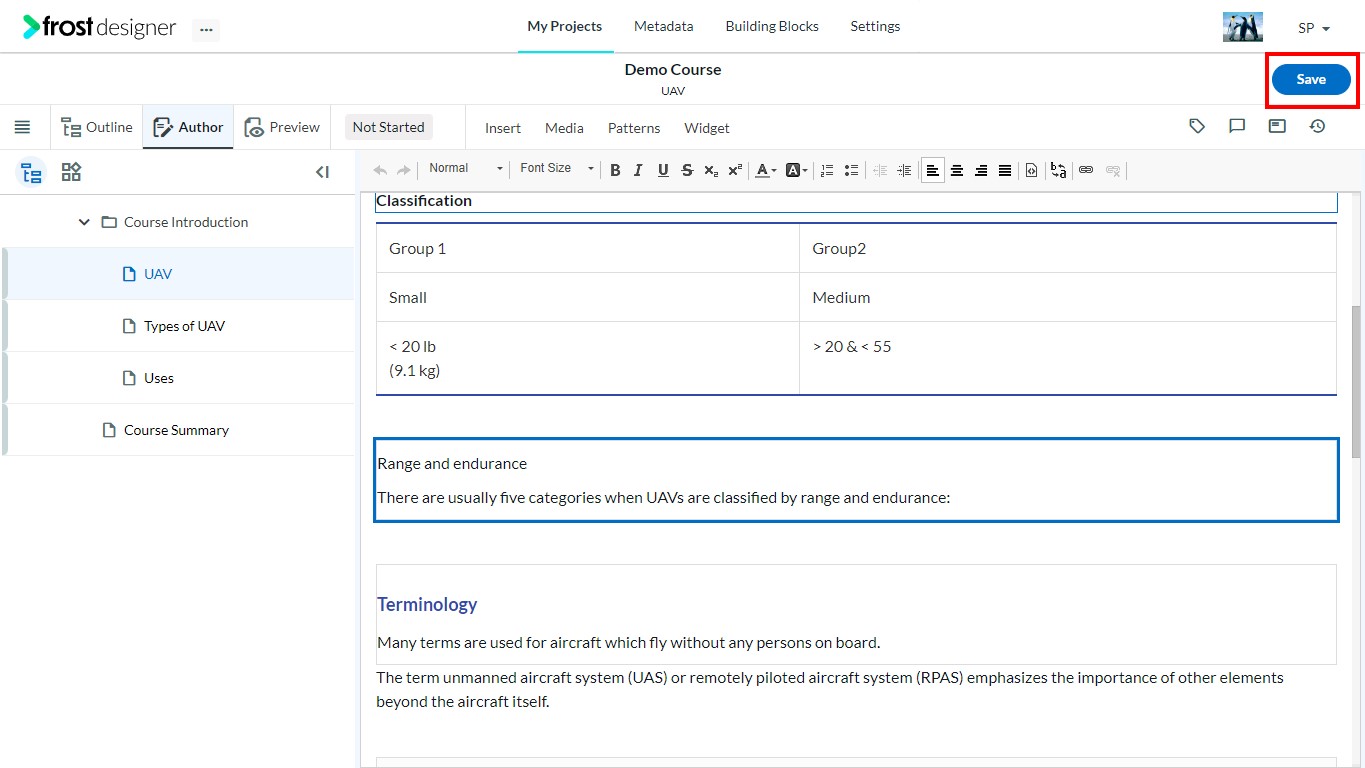Click the notes panel icon
The image size is (1365, 768).
pyautogui.click(x=1277, y=126)
